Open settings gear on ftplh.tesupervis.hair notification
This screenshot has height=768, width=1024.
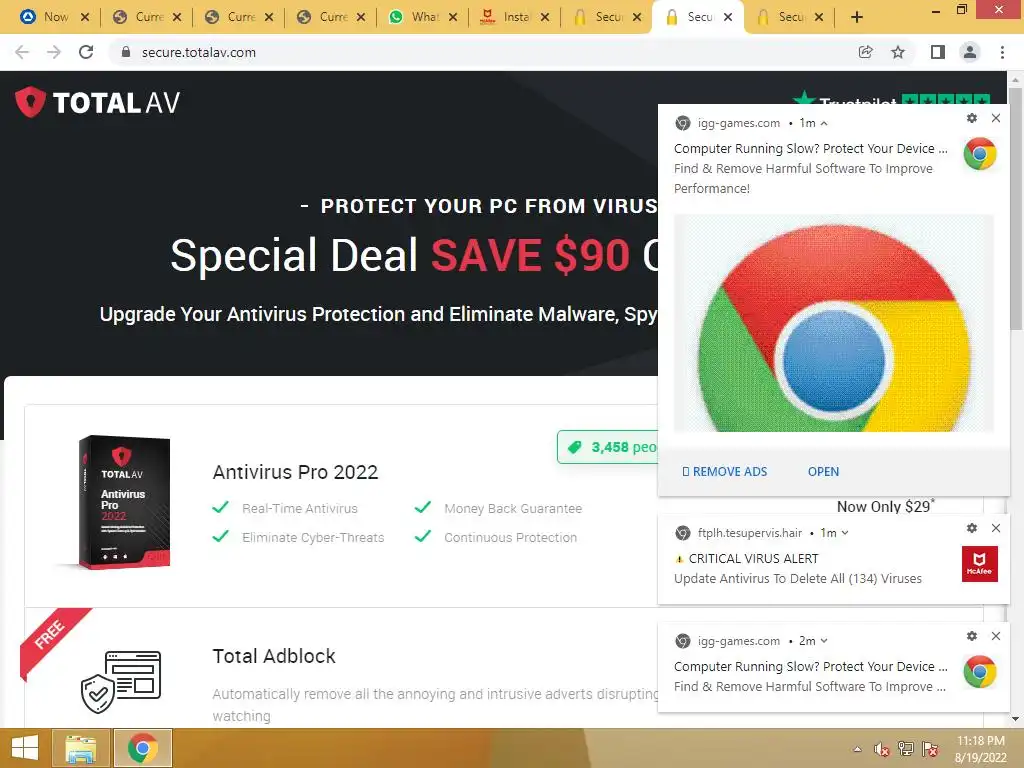tap(972, 528)
